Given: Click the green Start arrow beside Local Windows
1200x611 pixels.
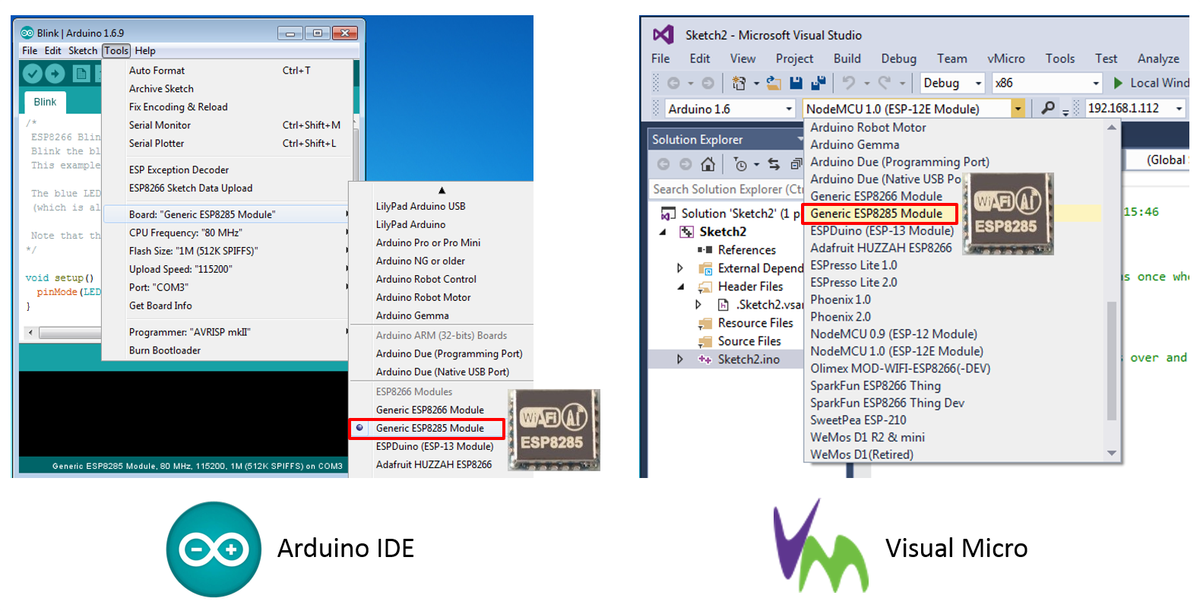Looking at the screenshot, I should tap(1118, 83).
